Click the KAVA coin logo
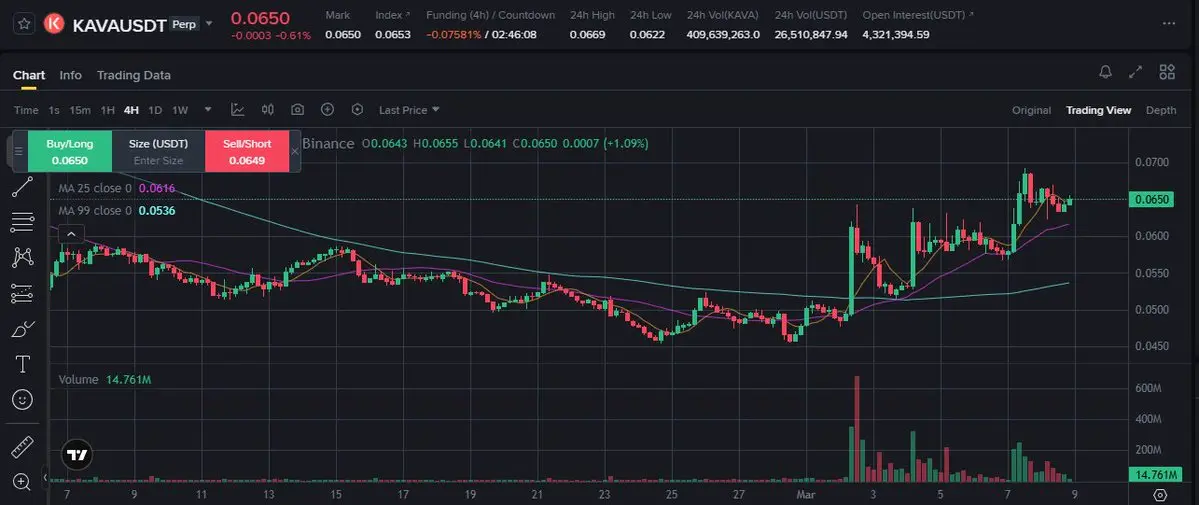 53,24
